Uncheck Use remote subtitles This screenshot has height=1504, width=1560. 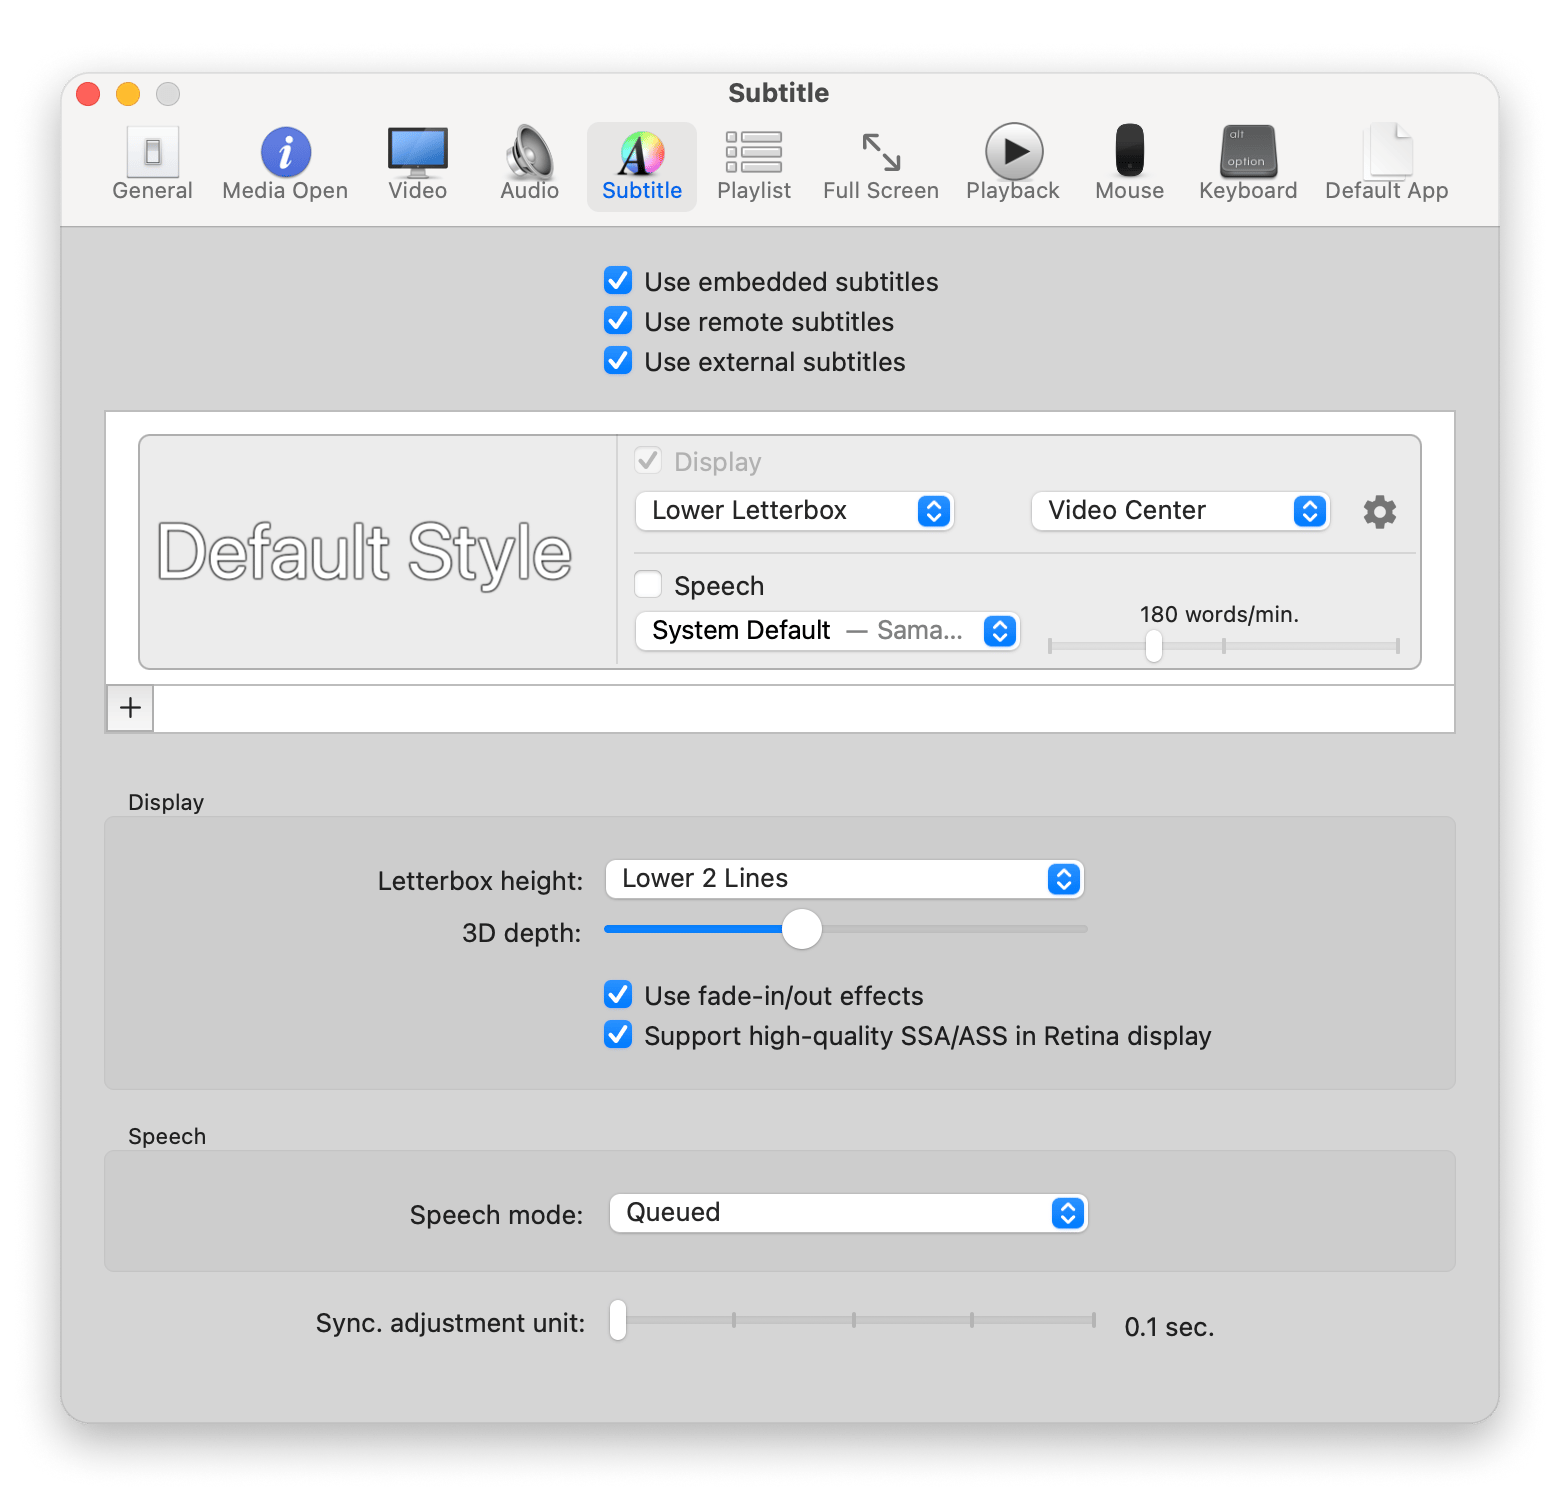pyautogui.click(x=618, y=321)
